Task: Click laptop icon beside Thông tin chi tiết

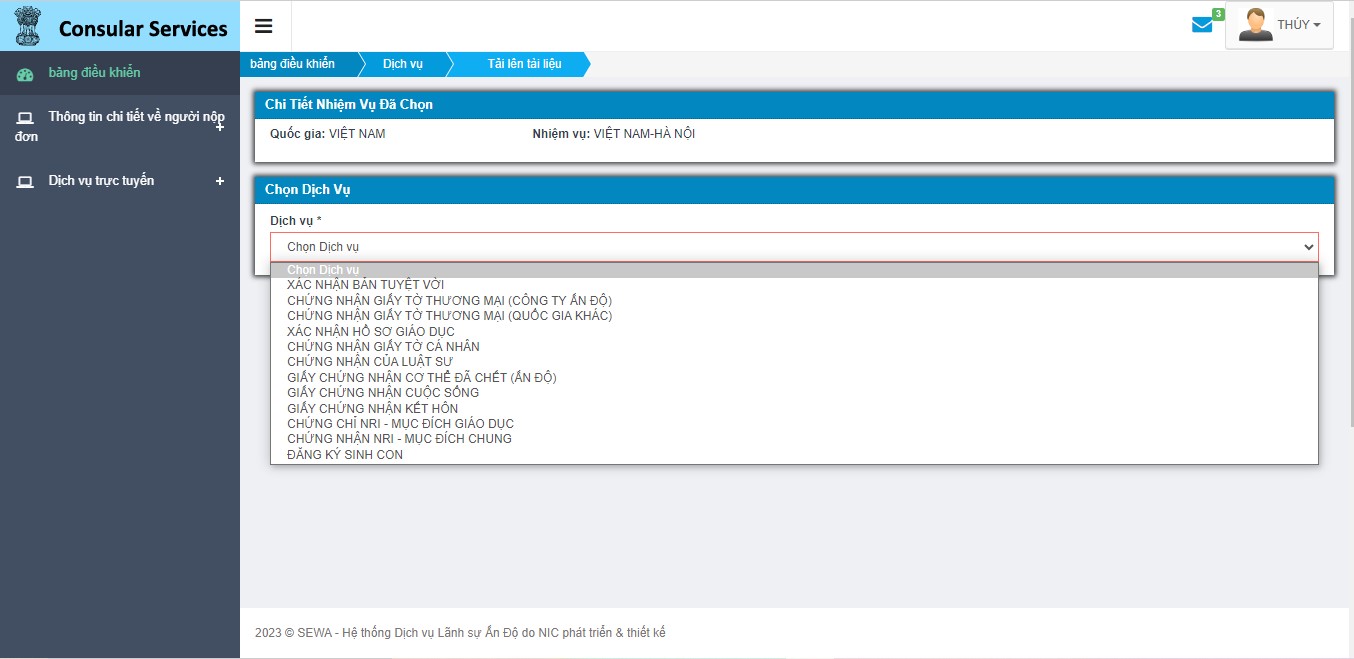Action: point(25,118)
